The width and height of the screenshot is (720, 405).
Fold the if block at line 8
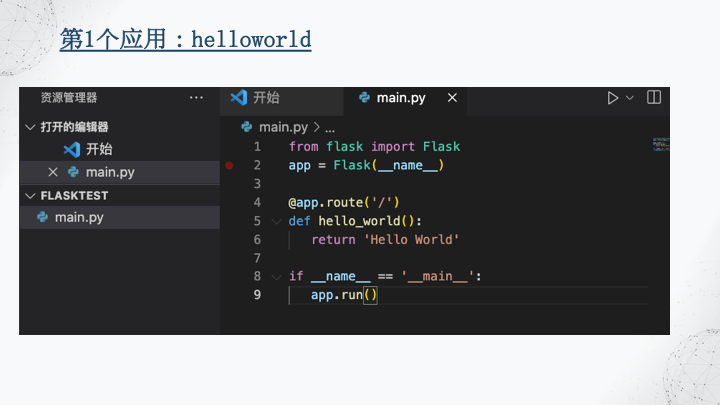pos(276,277)
